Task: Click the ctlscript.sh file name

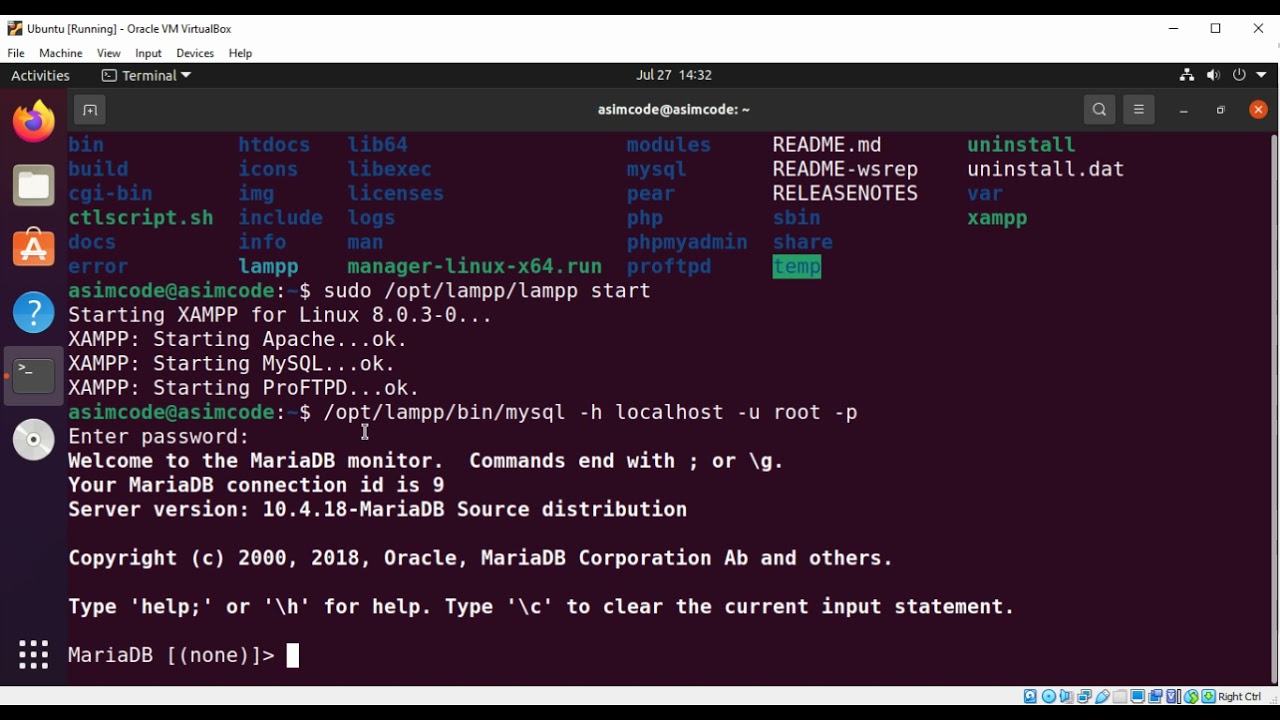Action: point(141,218)
